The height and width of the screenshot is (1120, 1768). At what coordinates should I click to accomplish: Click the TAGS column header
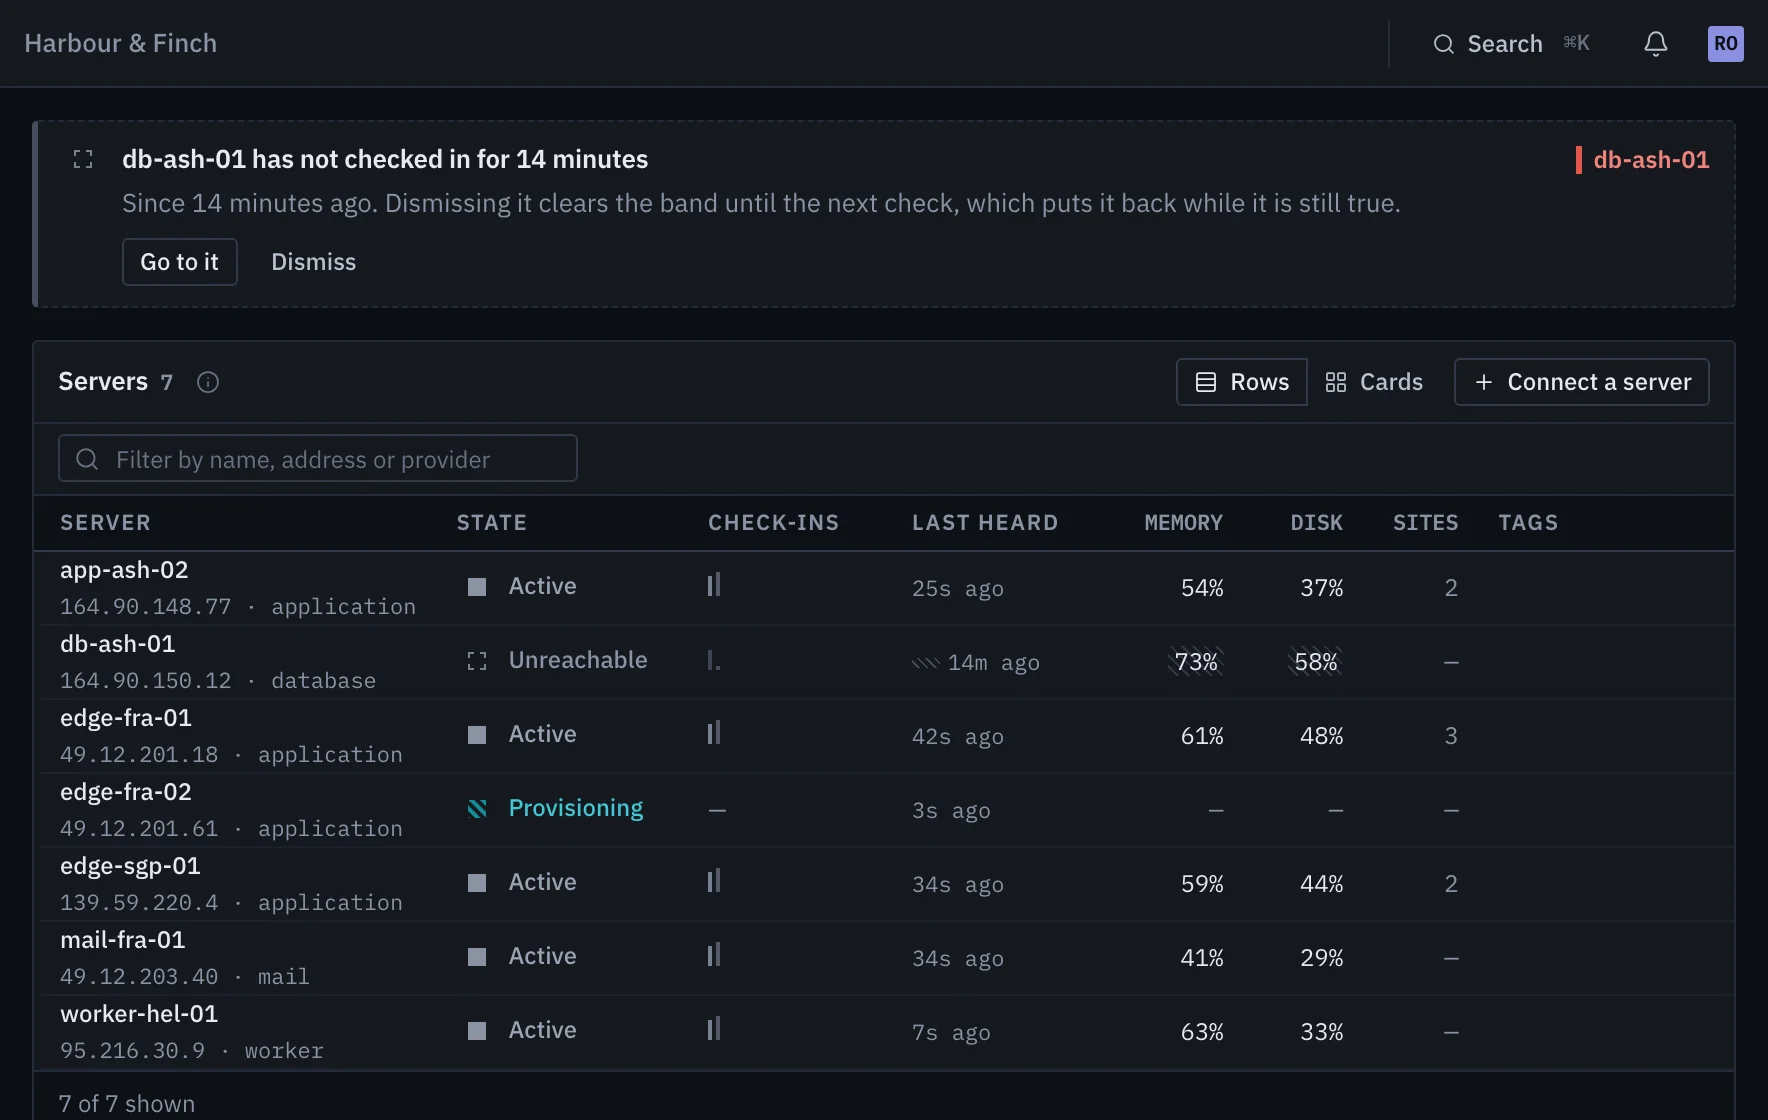tap(1528, 523)
